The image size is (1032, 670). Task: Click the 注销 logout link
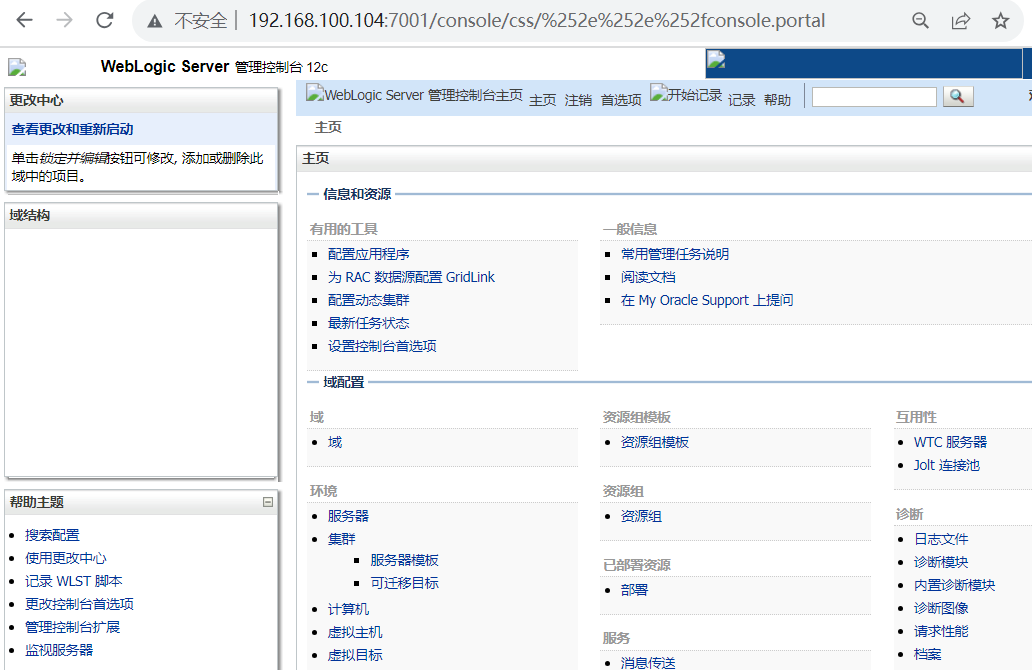coord(578,100)
